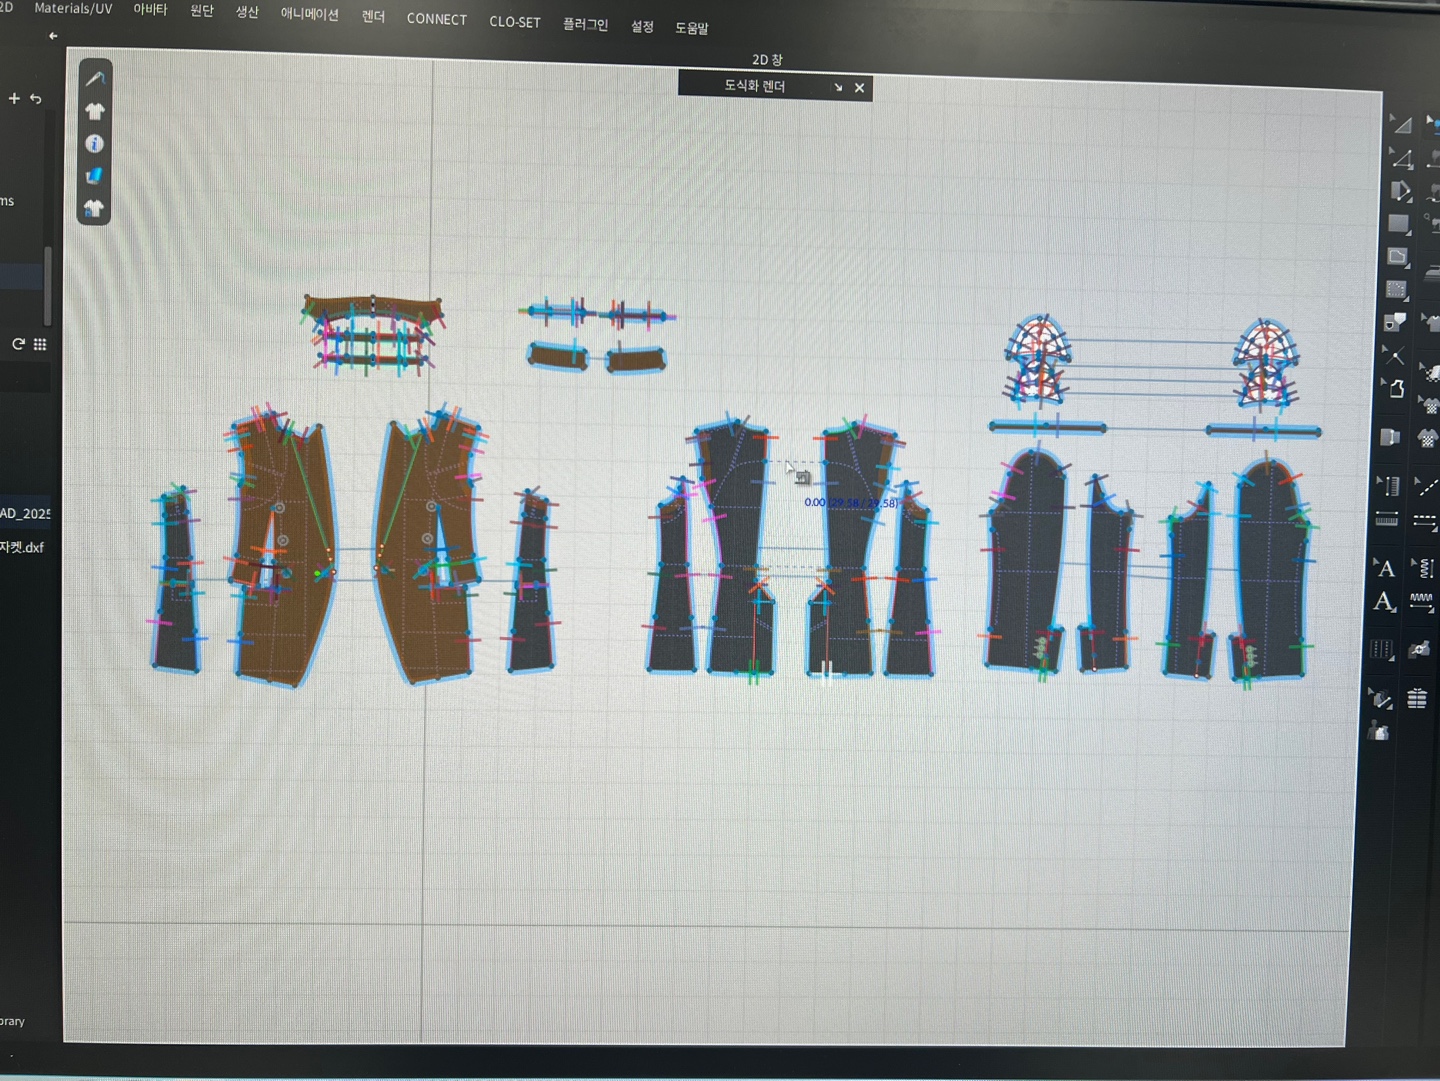Close the 도식화 렌더 panel
1440x1081 pixels.
click(859, 88)
